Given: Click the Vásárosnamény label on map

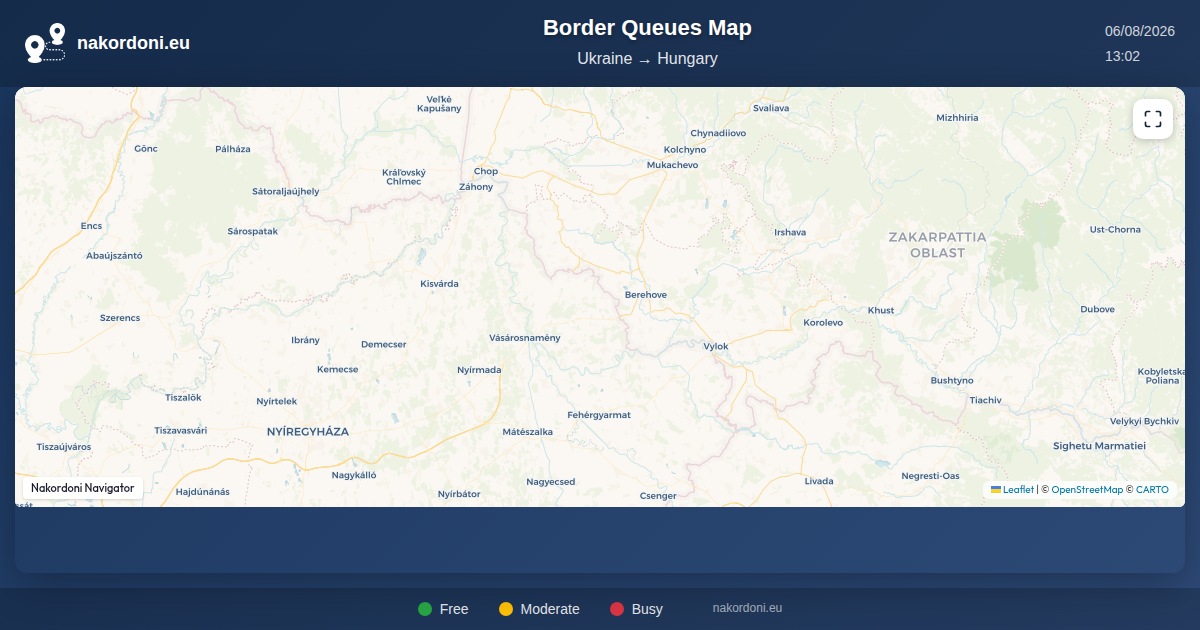Looking at the screenshot, I should pos(525,338).
